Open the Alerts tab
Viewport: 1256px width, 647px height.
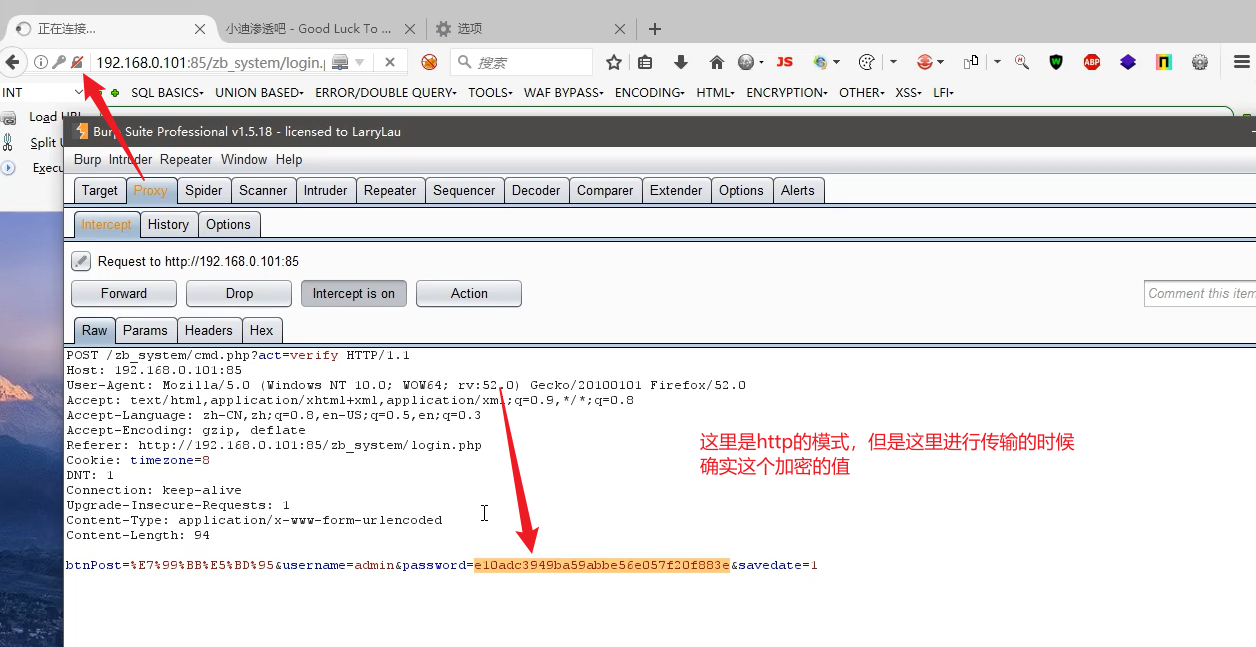[x=798, y=190]
